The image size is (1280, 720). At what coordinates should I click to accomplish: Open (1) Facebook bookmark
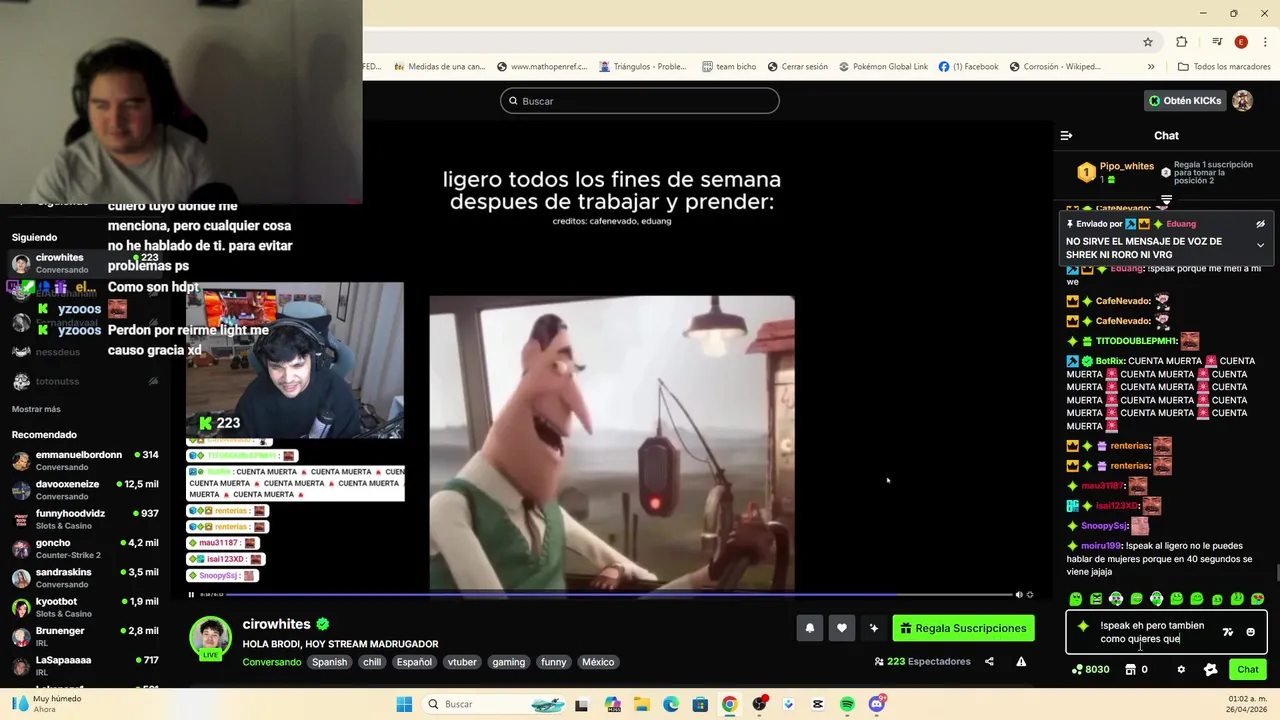[968, 67]
